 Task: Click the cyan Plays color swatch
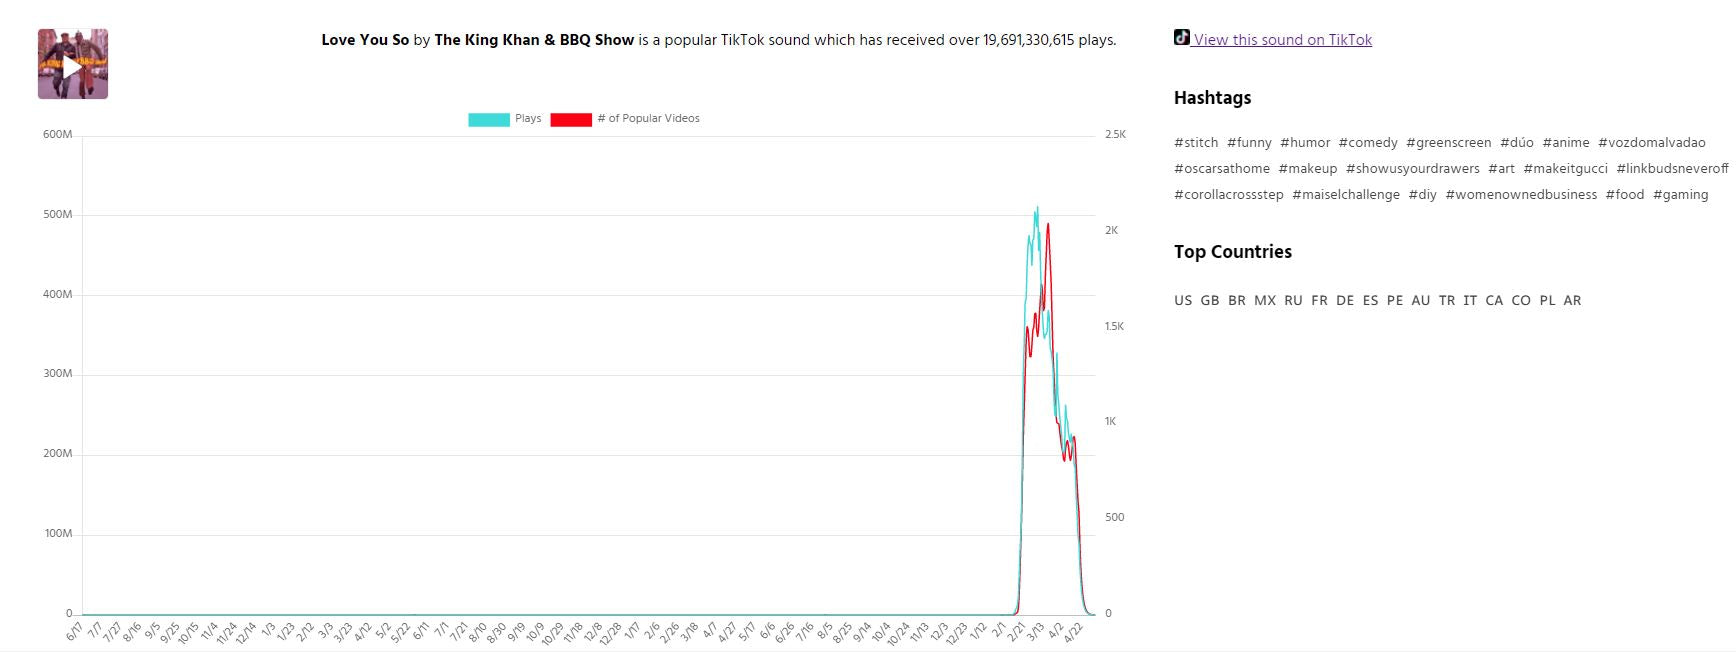pyautogui.click(x=489, y=120)
